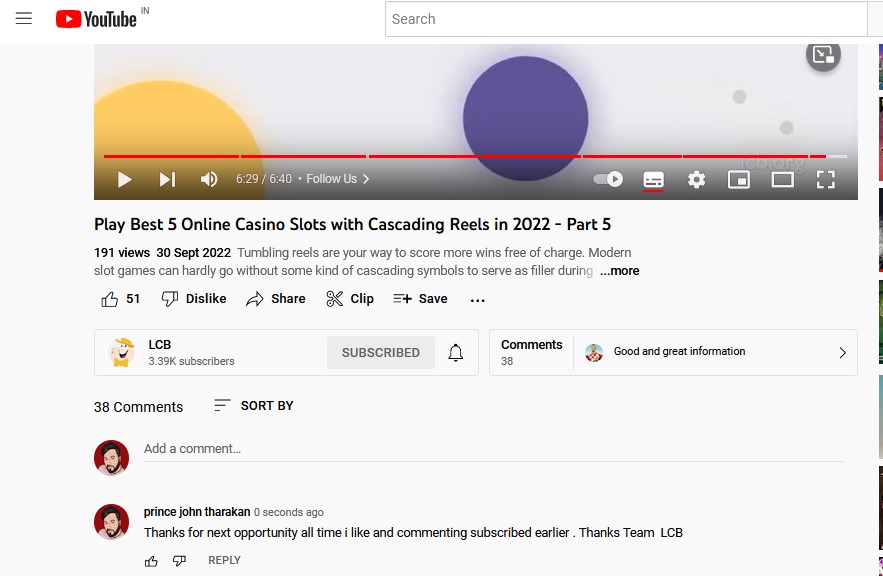Focus the Search box
The image size is (883, 576).
tap(626, 19)
